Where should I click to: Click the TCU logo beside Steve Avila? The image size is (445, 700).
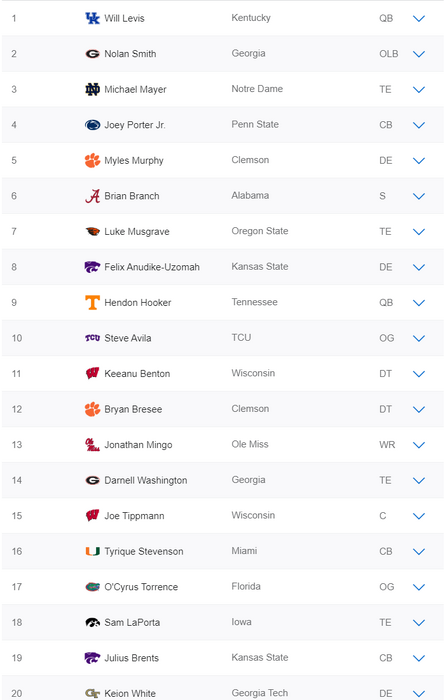pos(92,338)
